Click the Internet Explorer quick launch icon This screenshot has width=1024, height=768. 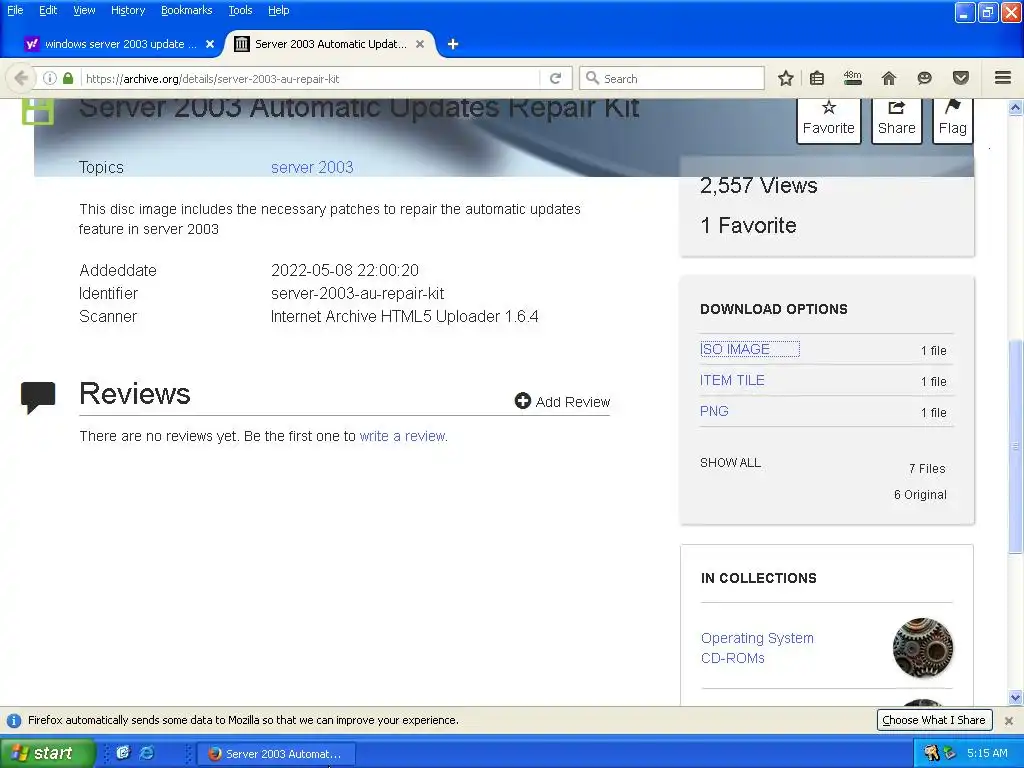(147, 753)
